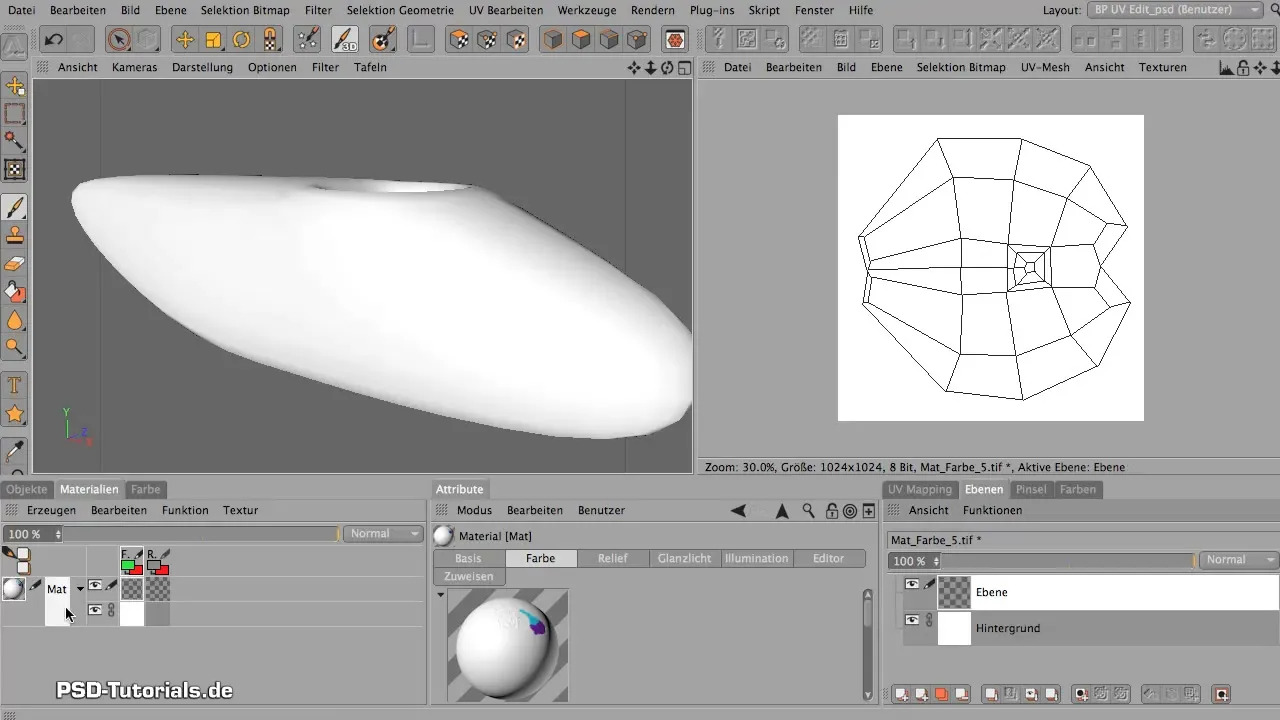The height and width of the screenshot is (720, 1280).
Task: Click the up arrow in Attribute manager
Action: pos(782,511)
